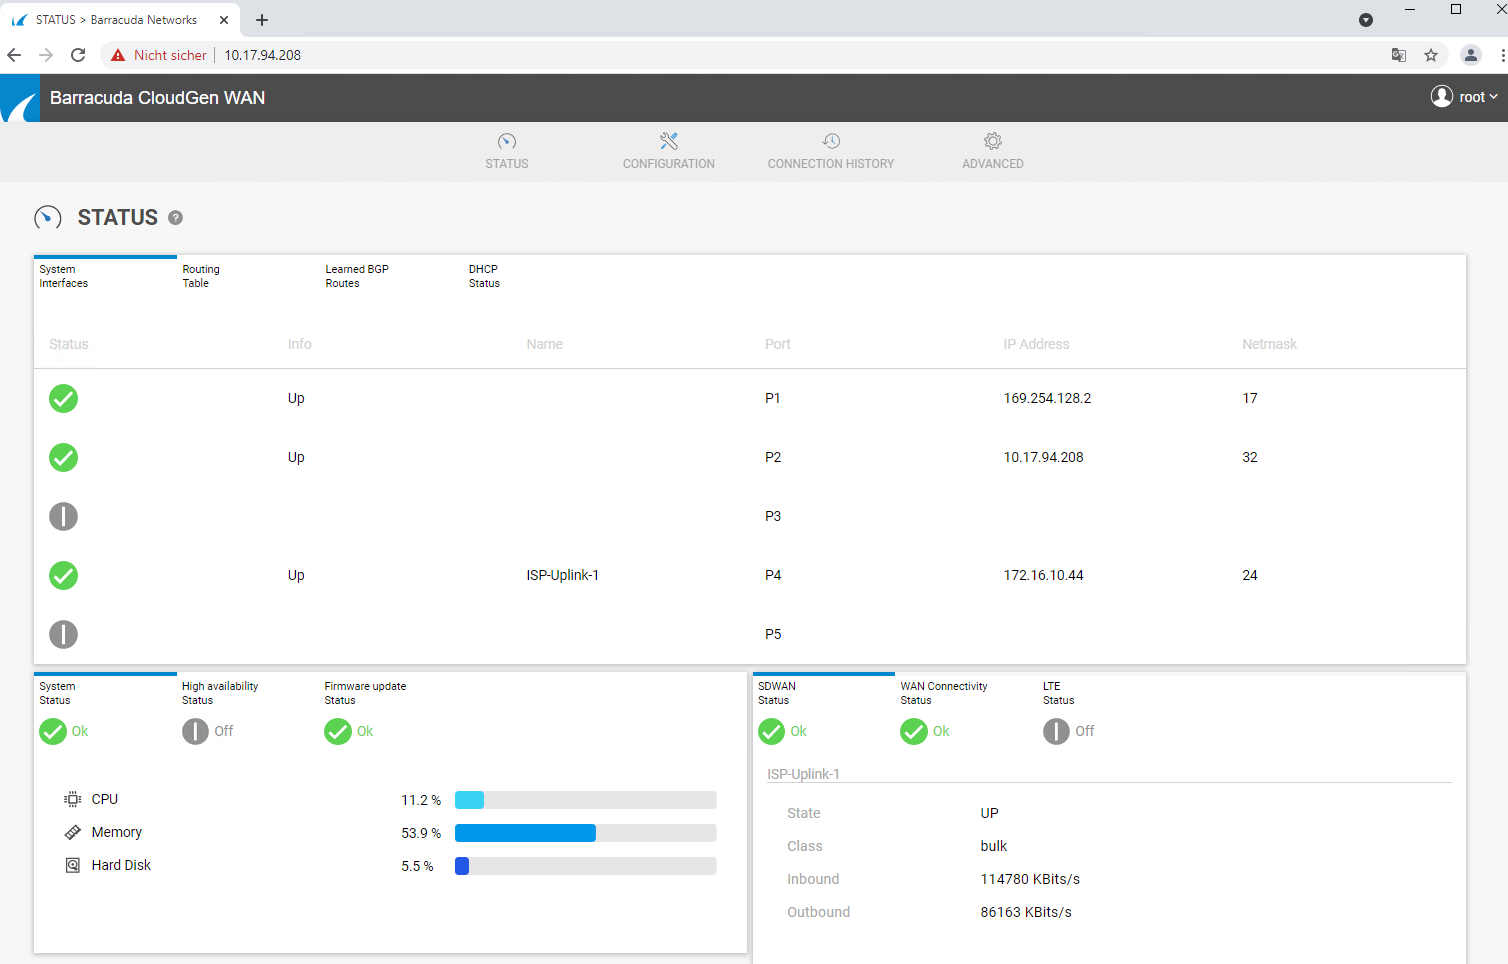Click the 'Nicht sicher' security warning icon
The image size is (1508, 964).
tap(118, 55)
